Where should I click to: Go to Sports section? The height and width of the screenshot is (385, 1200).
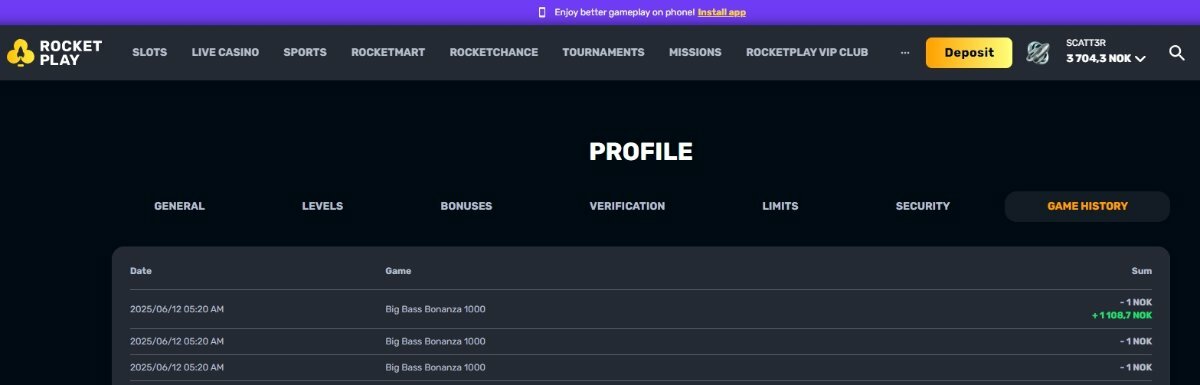305,53
